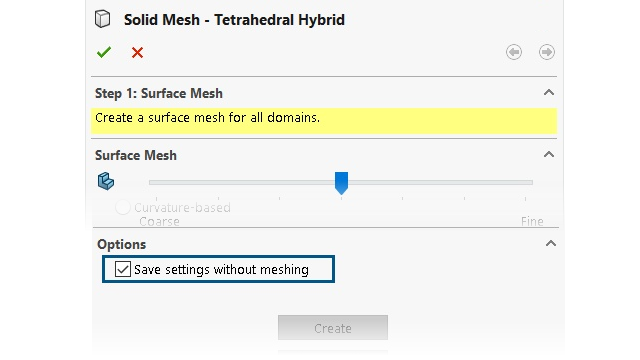Click the Step 1: Surface Mesh header
This screenshot has height=360, width=640.
pyautogui.click(x=159, y=93)
